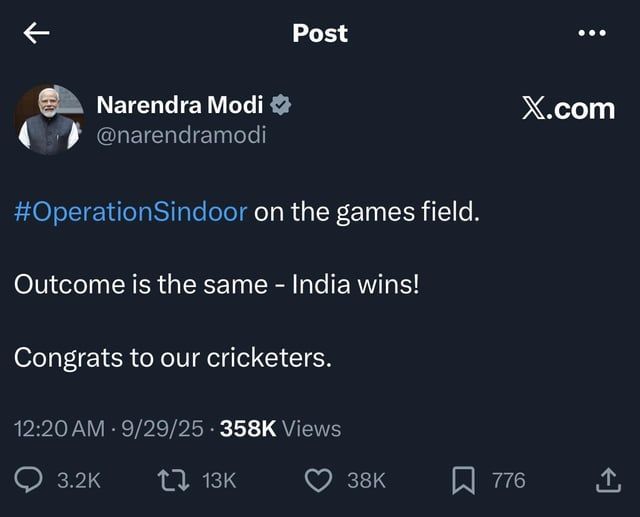The width and height of the screenshot is (640, 517).
Task: Click the 3.2K replies count
Action: tap(79, 481)
